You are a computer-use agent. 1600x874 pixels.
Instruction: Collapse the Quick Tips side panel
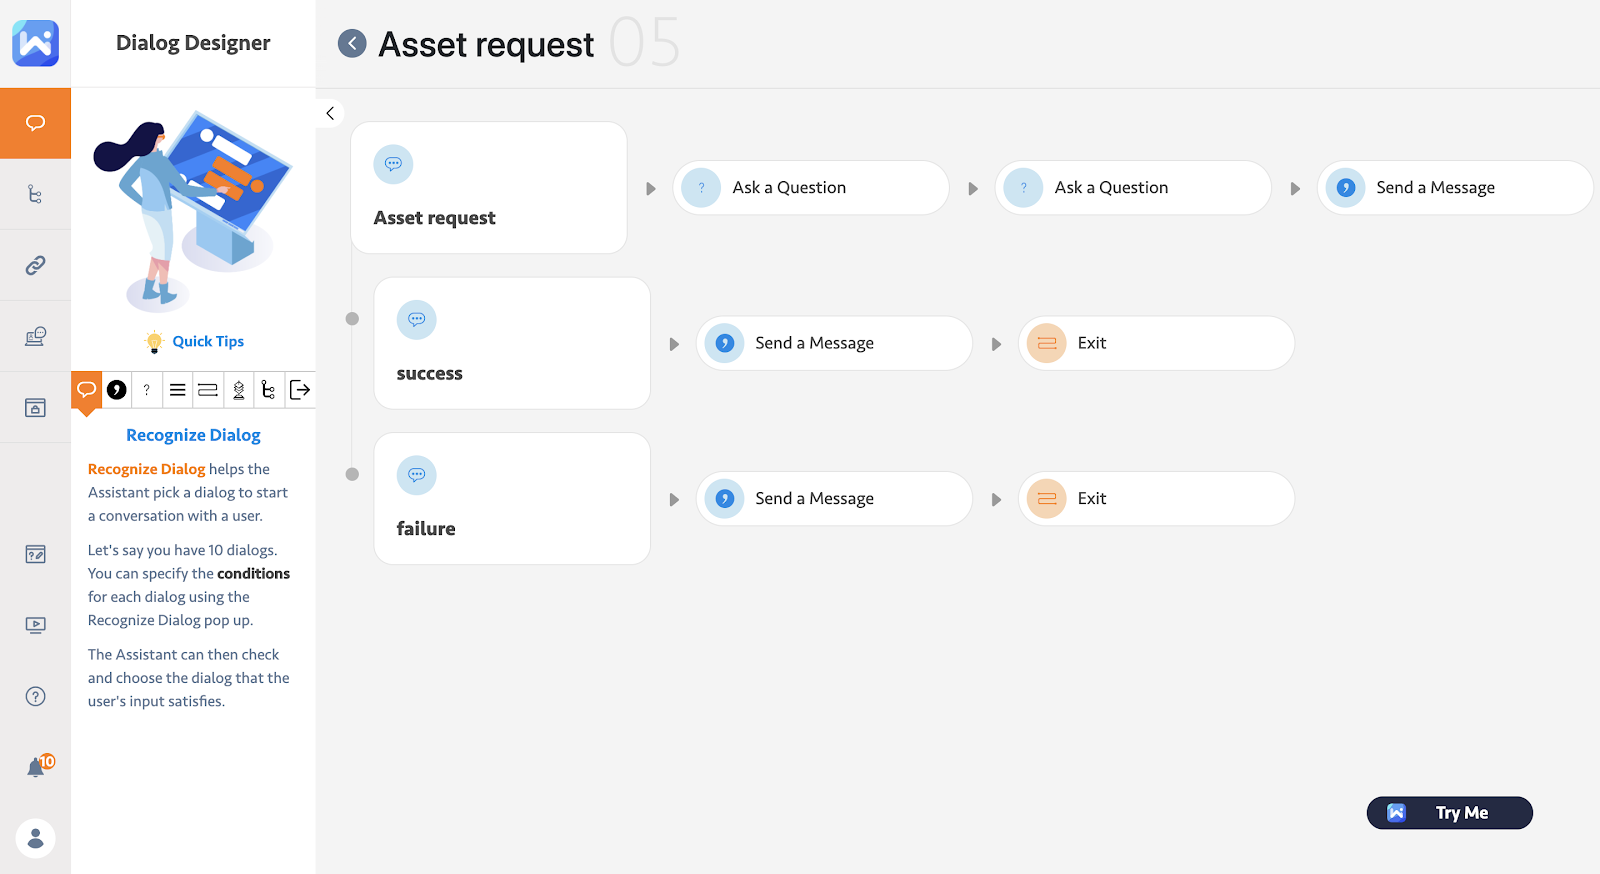point(330,114)
